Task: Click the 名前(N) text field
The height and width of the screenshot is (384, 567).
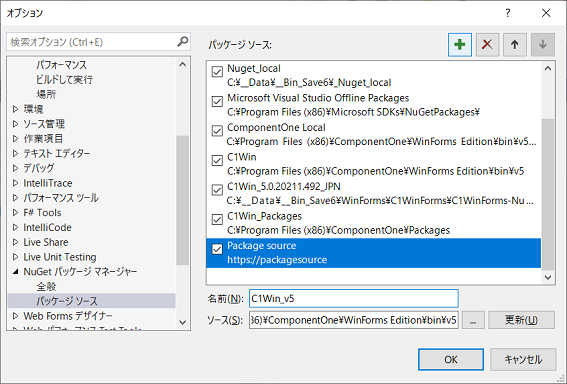Action: [x=354, y=299]
